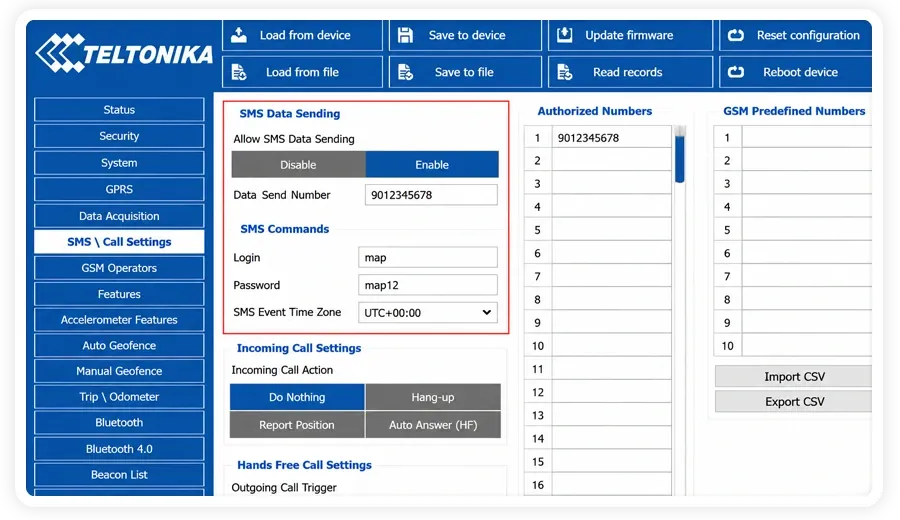Click the Data Send Number field
The height and width of the screenshot is (520, 900).
(431, 195)
